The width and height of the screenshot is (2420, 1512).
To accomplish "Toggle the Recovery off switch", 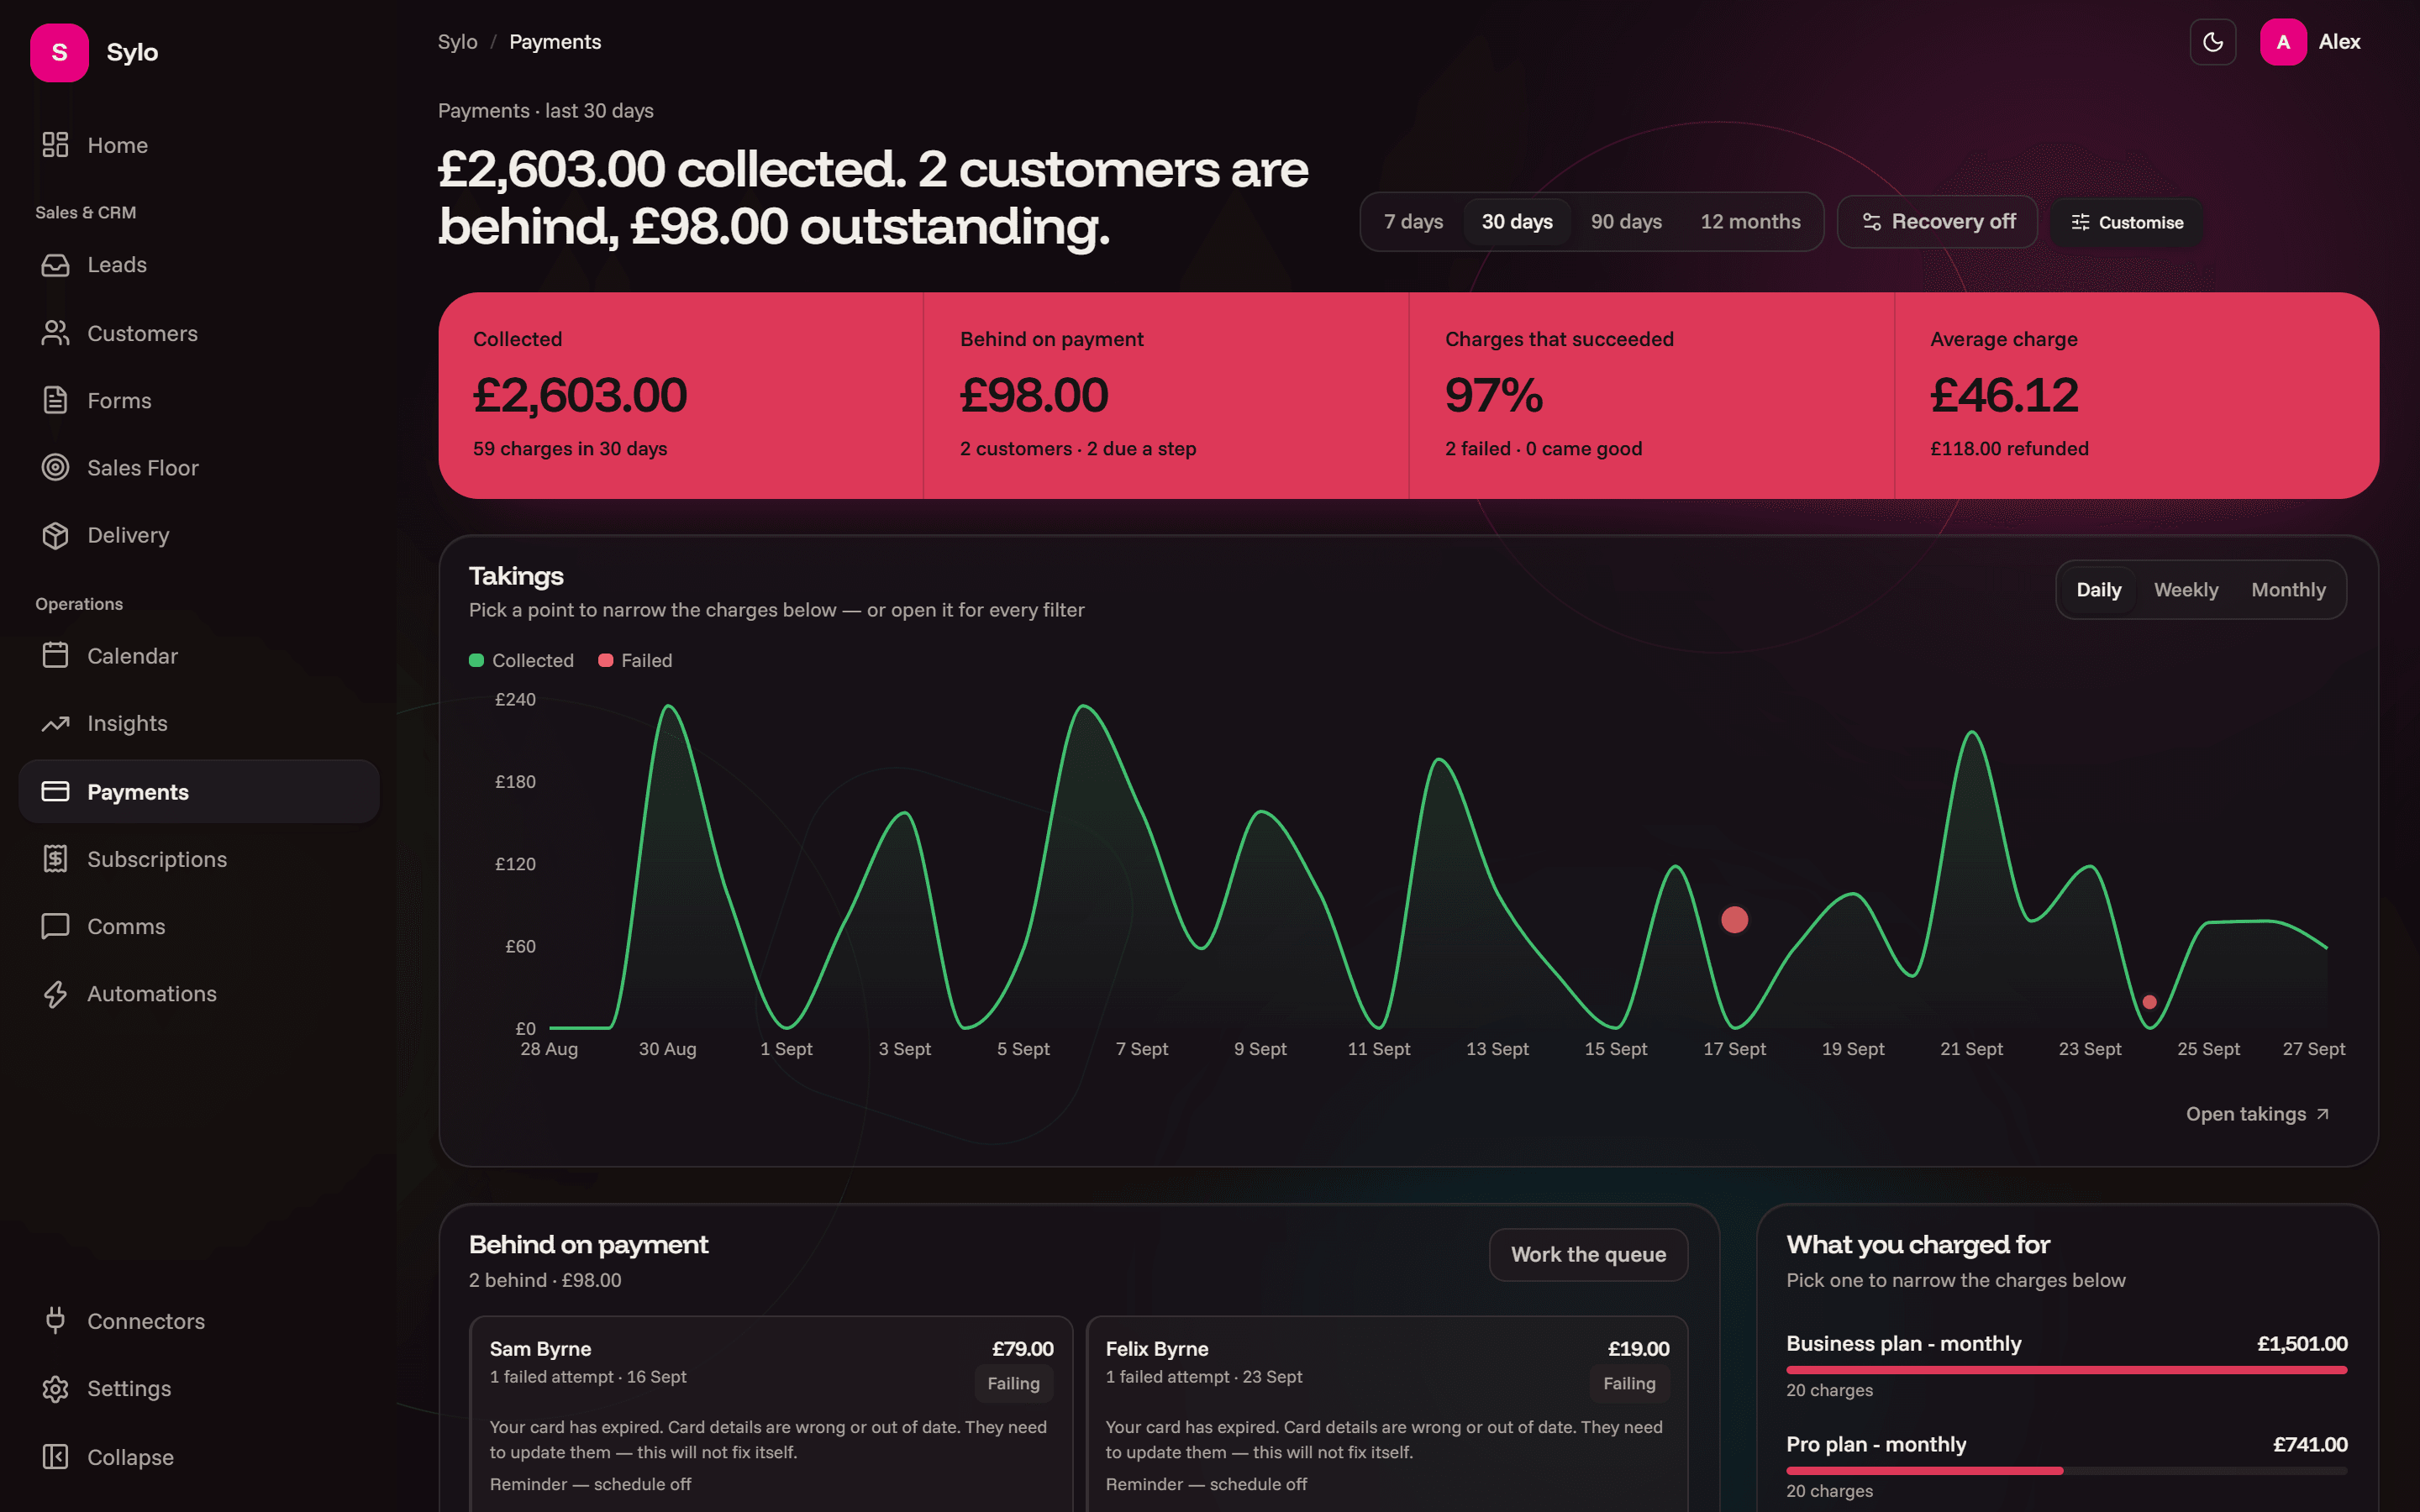I will 1937,222.
